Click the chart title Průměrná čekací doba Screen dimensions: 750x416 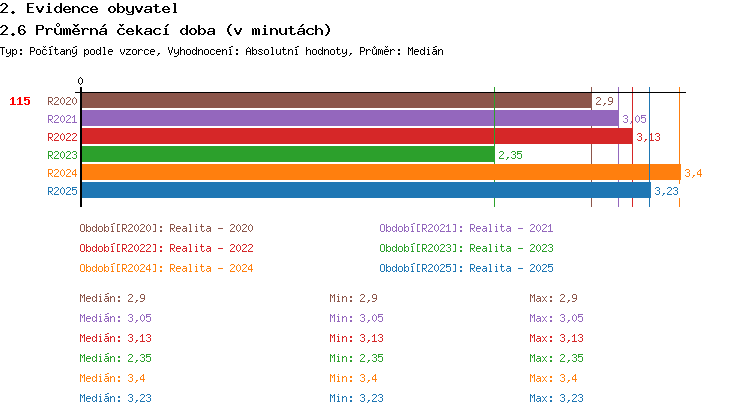[x=165, y=30]
